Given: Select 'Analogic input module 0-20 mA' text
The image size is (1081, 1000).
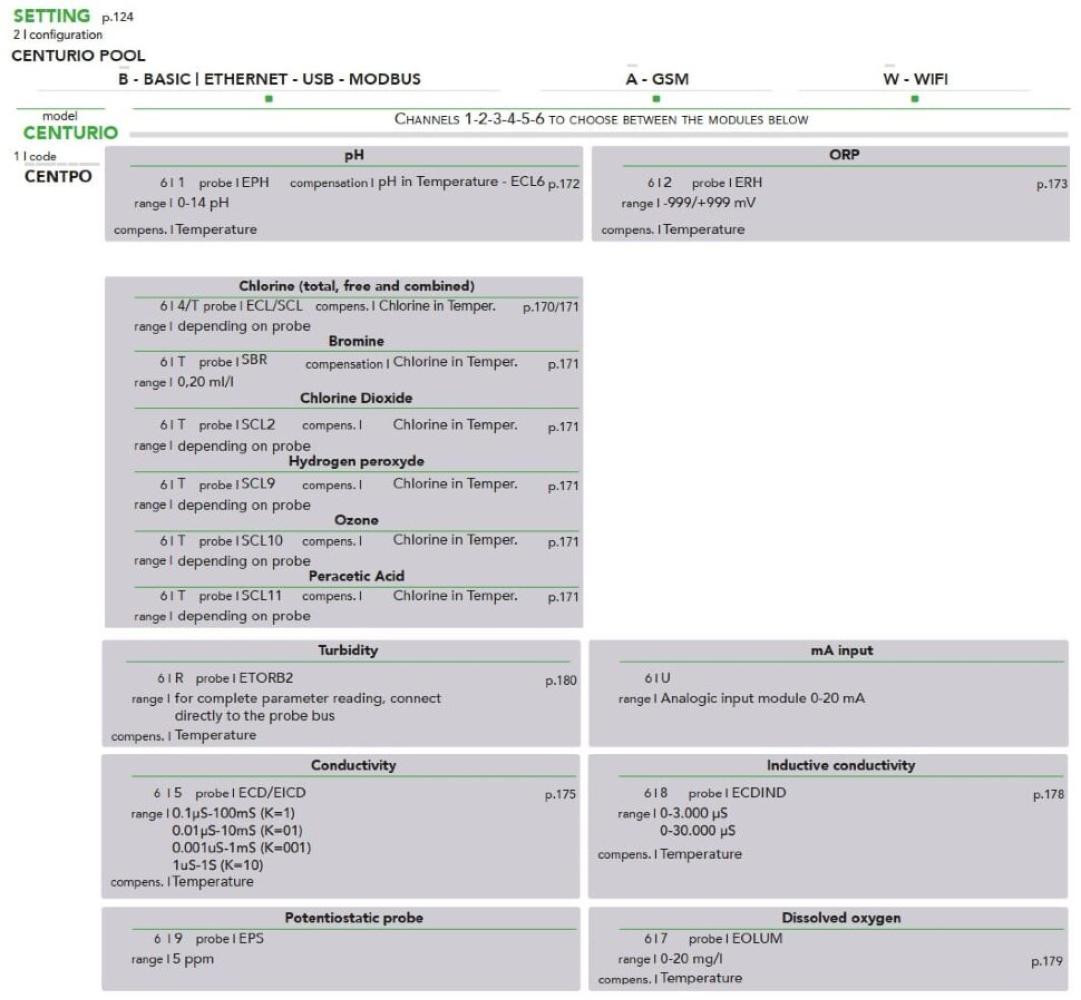Looking at the screenshot, I should pyautogui.click(x=762, y=698).
